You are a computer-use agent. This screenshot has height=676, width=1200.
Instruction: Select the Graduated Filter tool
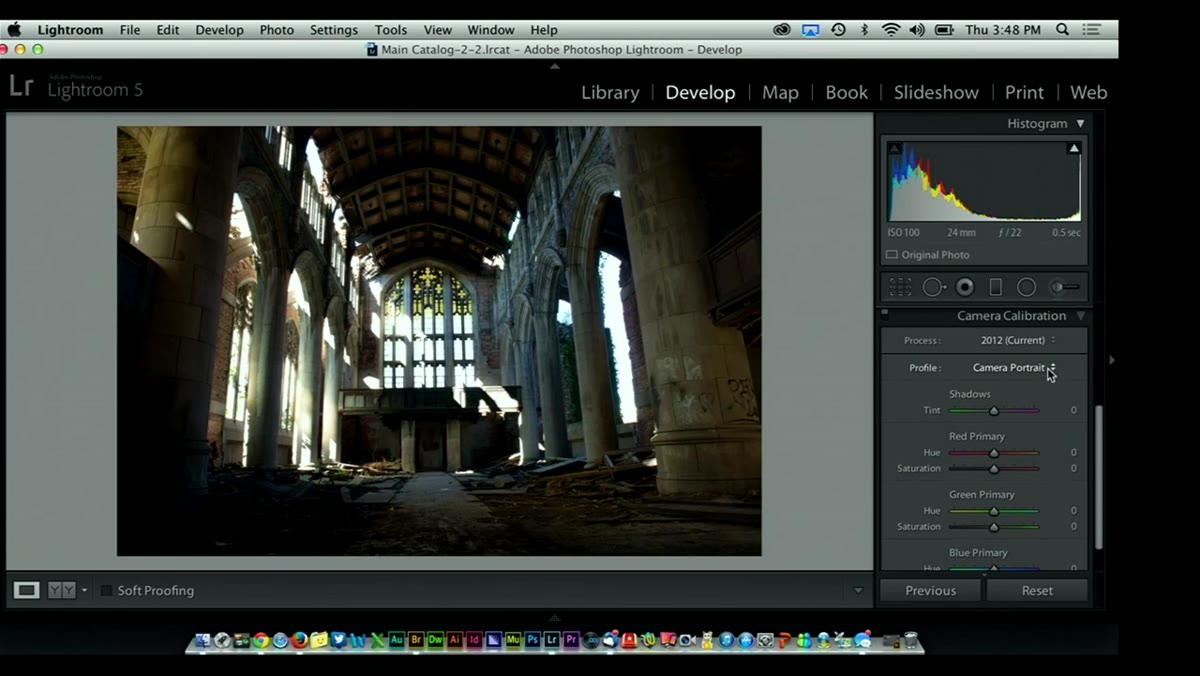click(996, 287)
